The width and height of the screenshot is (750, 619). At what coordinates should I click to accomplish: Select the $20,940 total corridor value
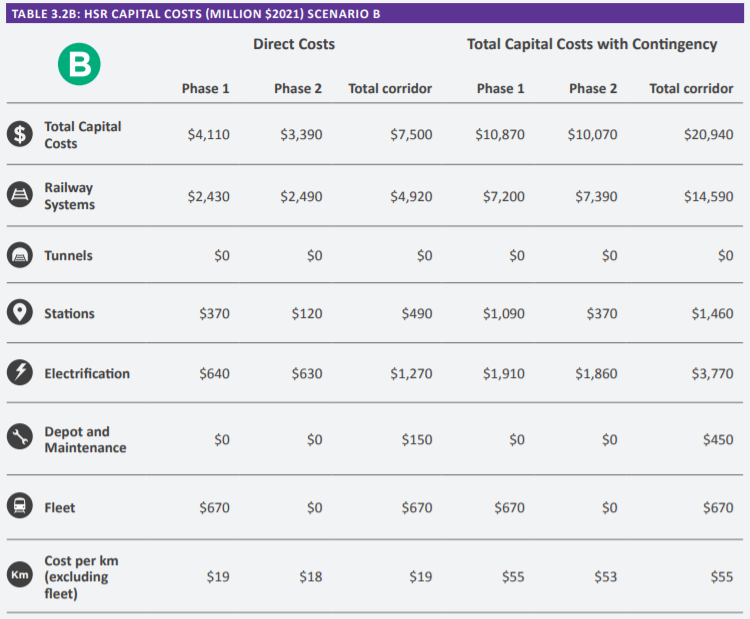pyautogui.click(x=708, y=134)
